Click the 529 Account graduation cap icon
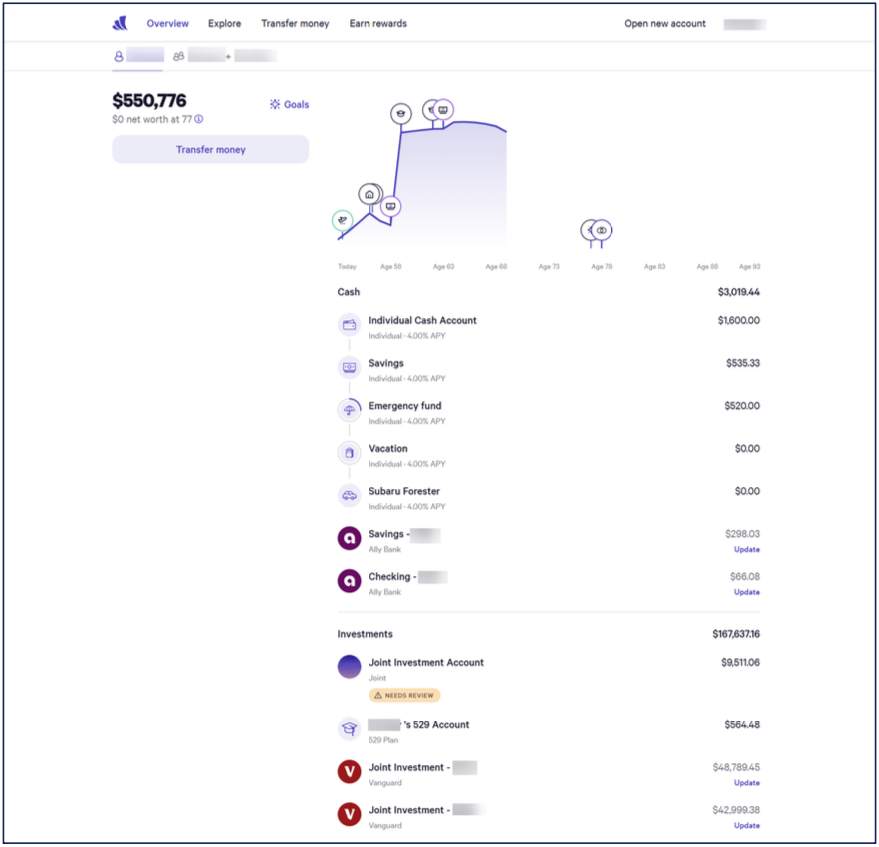Screen dimensions: 879x847 point(349,729)
